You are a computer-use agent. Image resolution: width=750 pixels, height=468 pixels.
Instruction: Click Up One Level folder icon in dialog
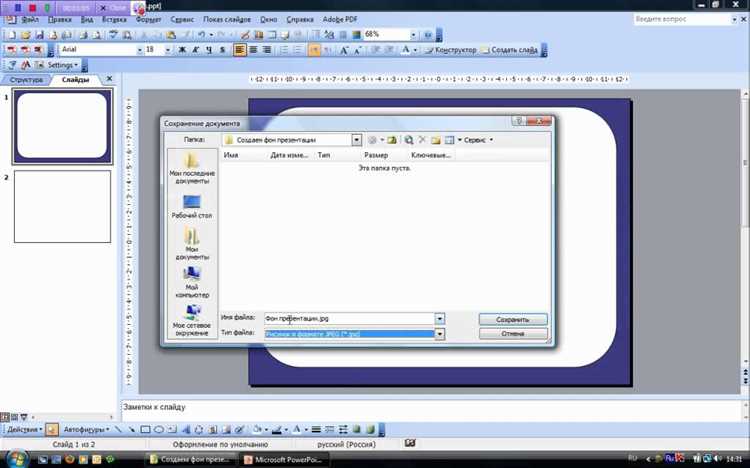pyautogui.click(x=392, y=140)
